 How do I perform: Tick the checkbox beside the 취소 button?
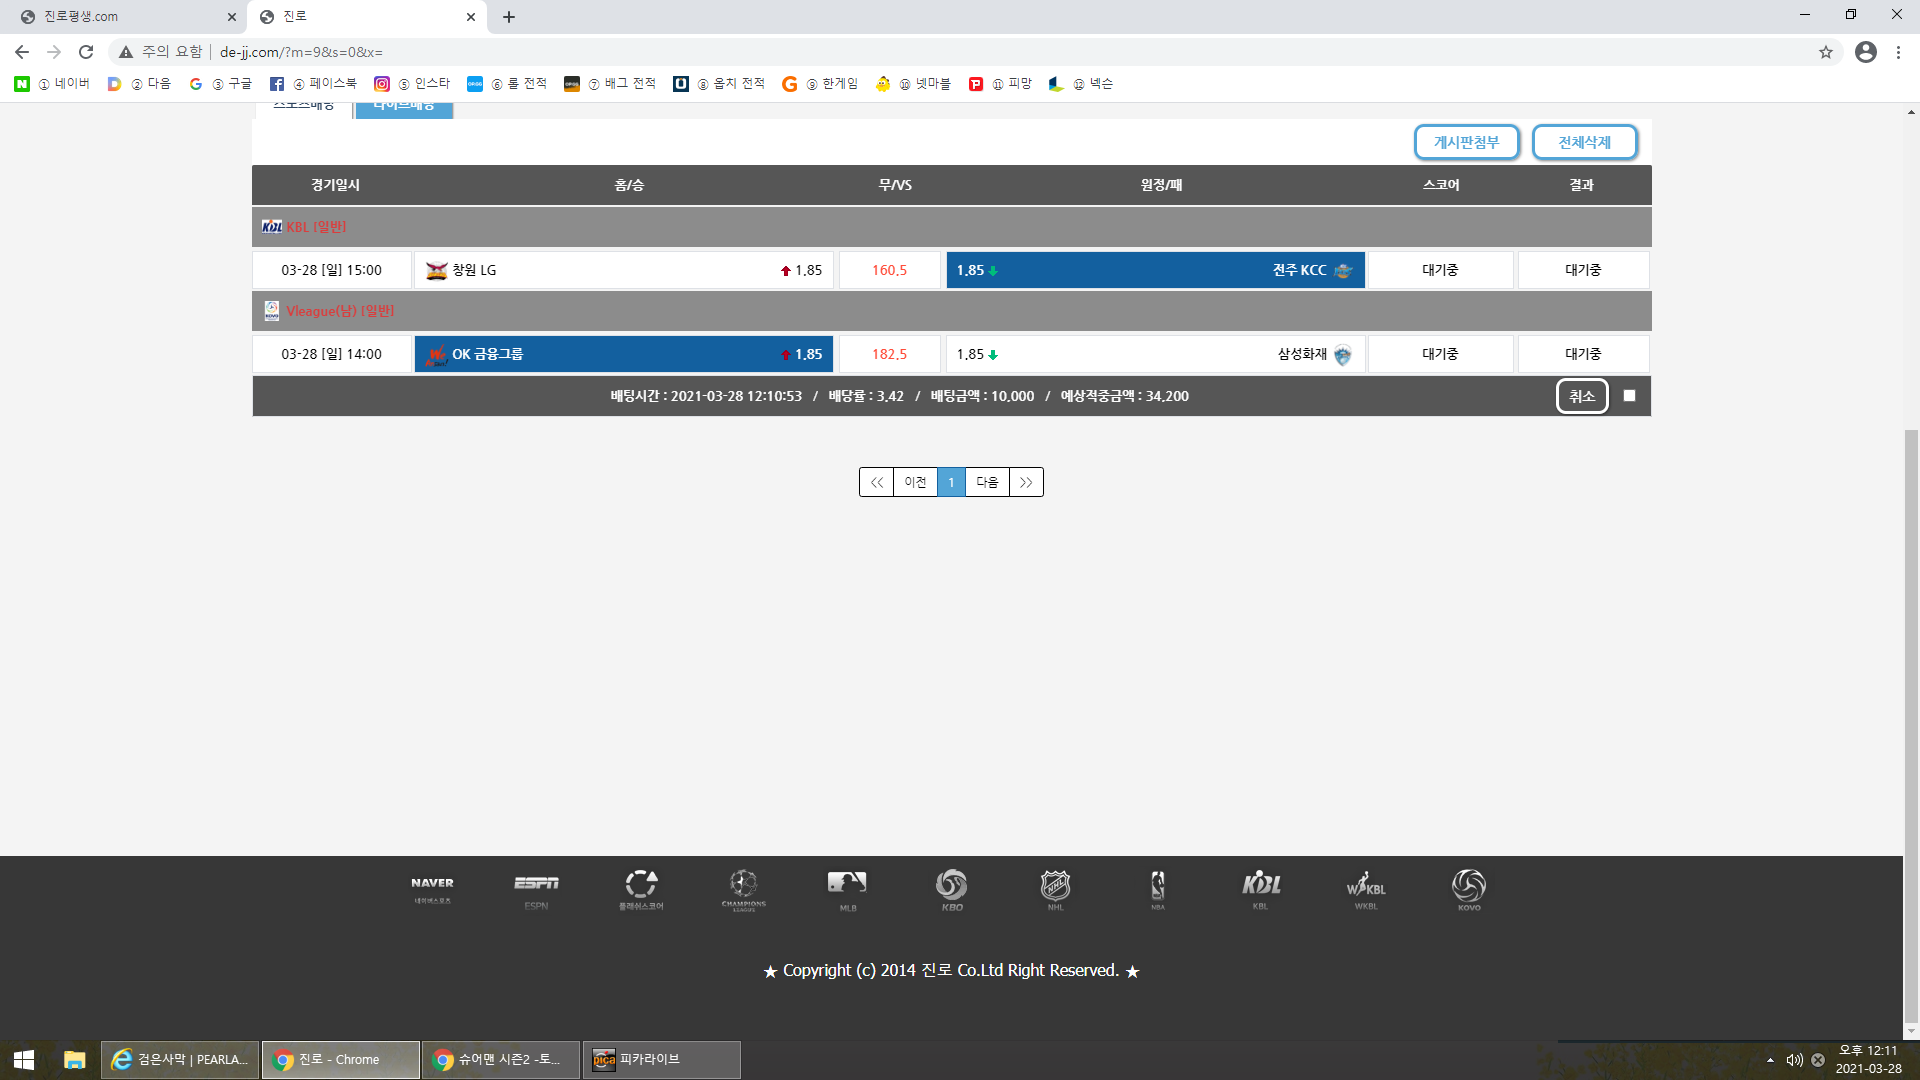click(1629, 396)
